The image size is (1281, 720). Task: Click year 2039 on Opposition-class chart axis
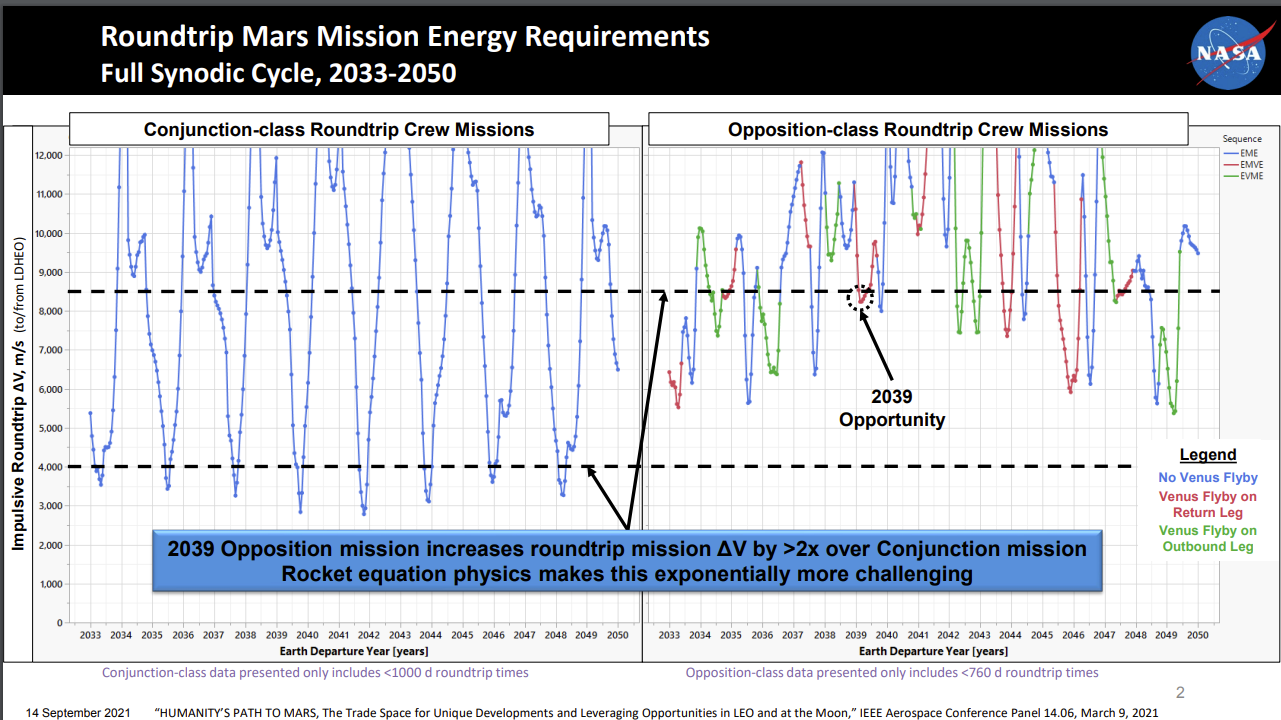pyautogui.click(x=856, y=635)
